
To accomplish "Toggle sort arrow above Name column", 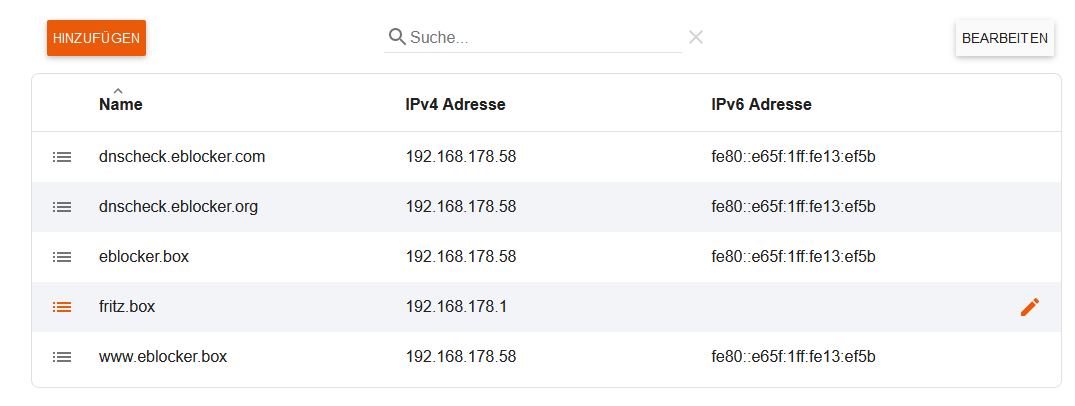I will (118, 91).
